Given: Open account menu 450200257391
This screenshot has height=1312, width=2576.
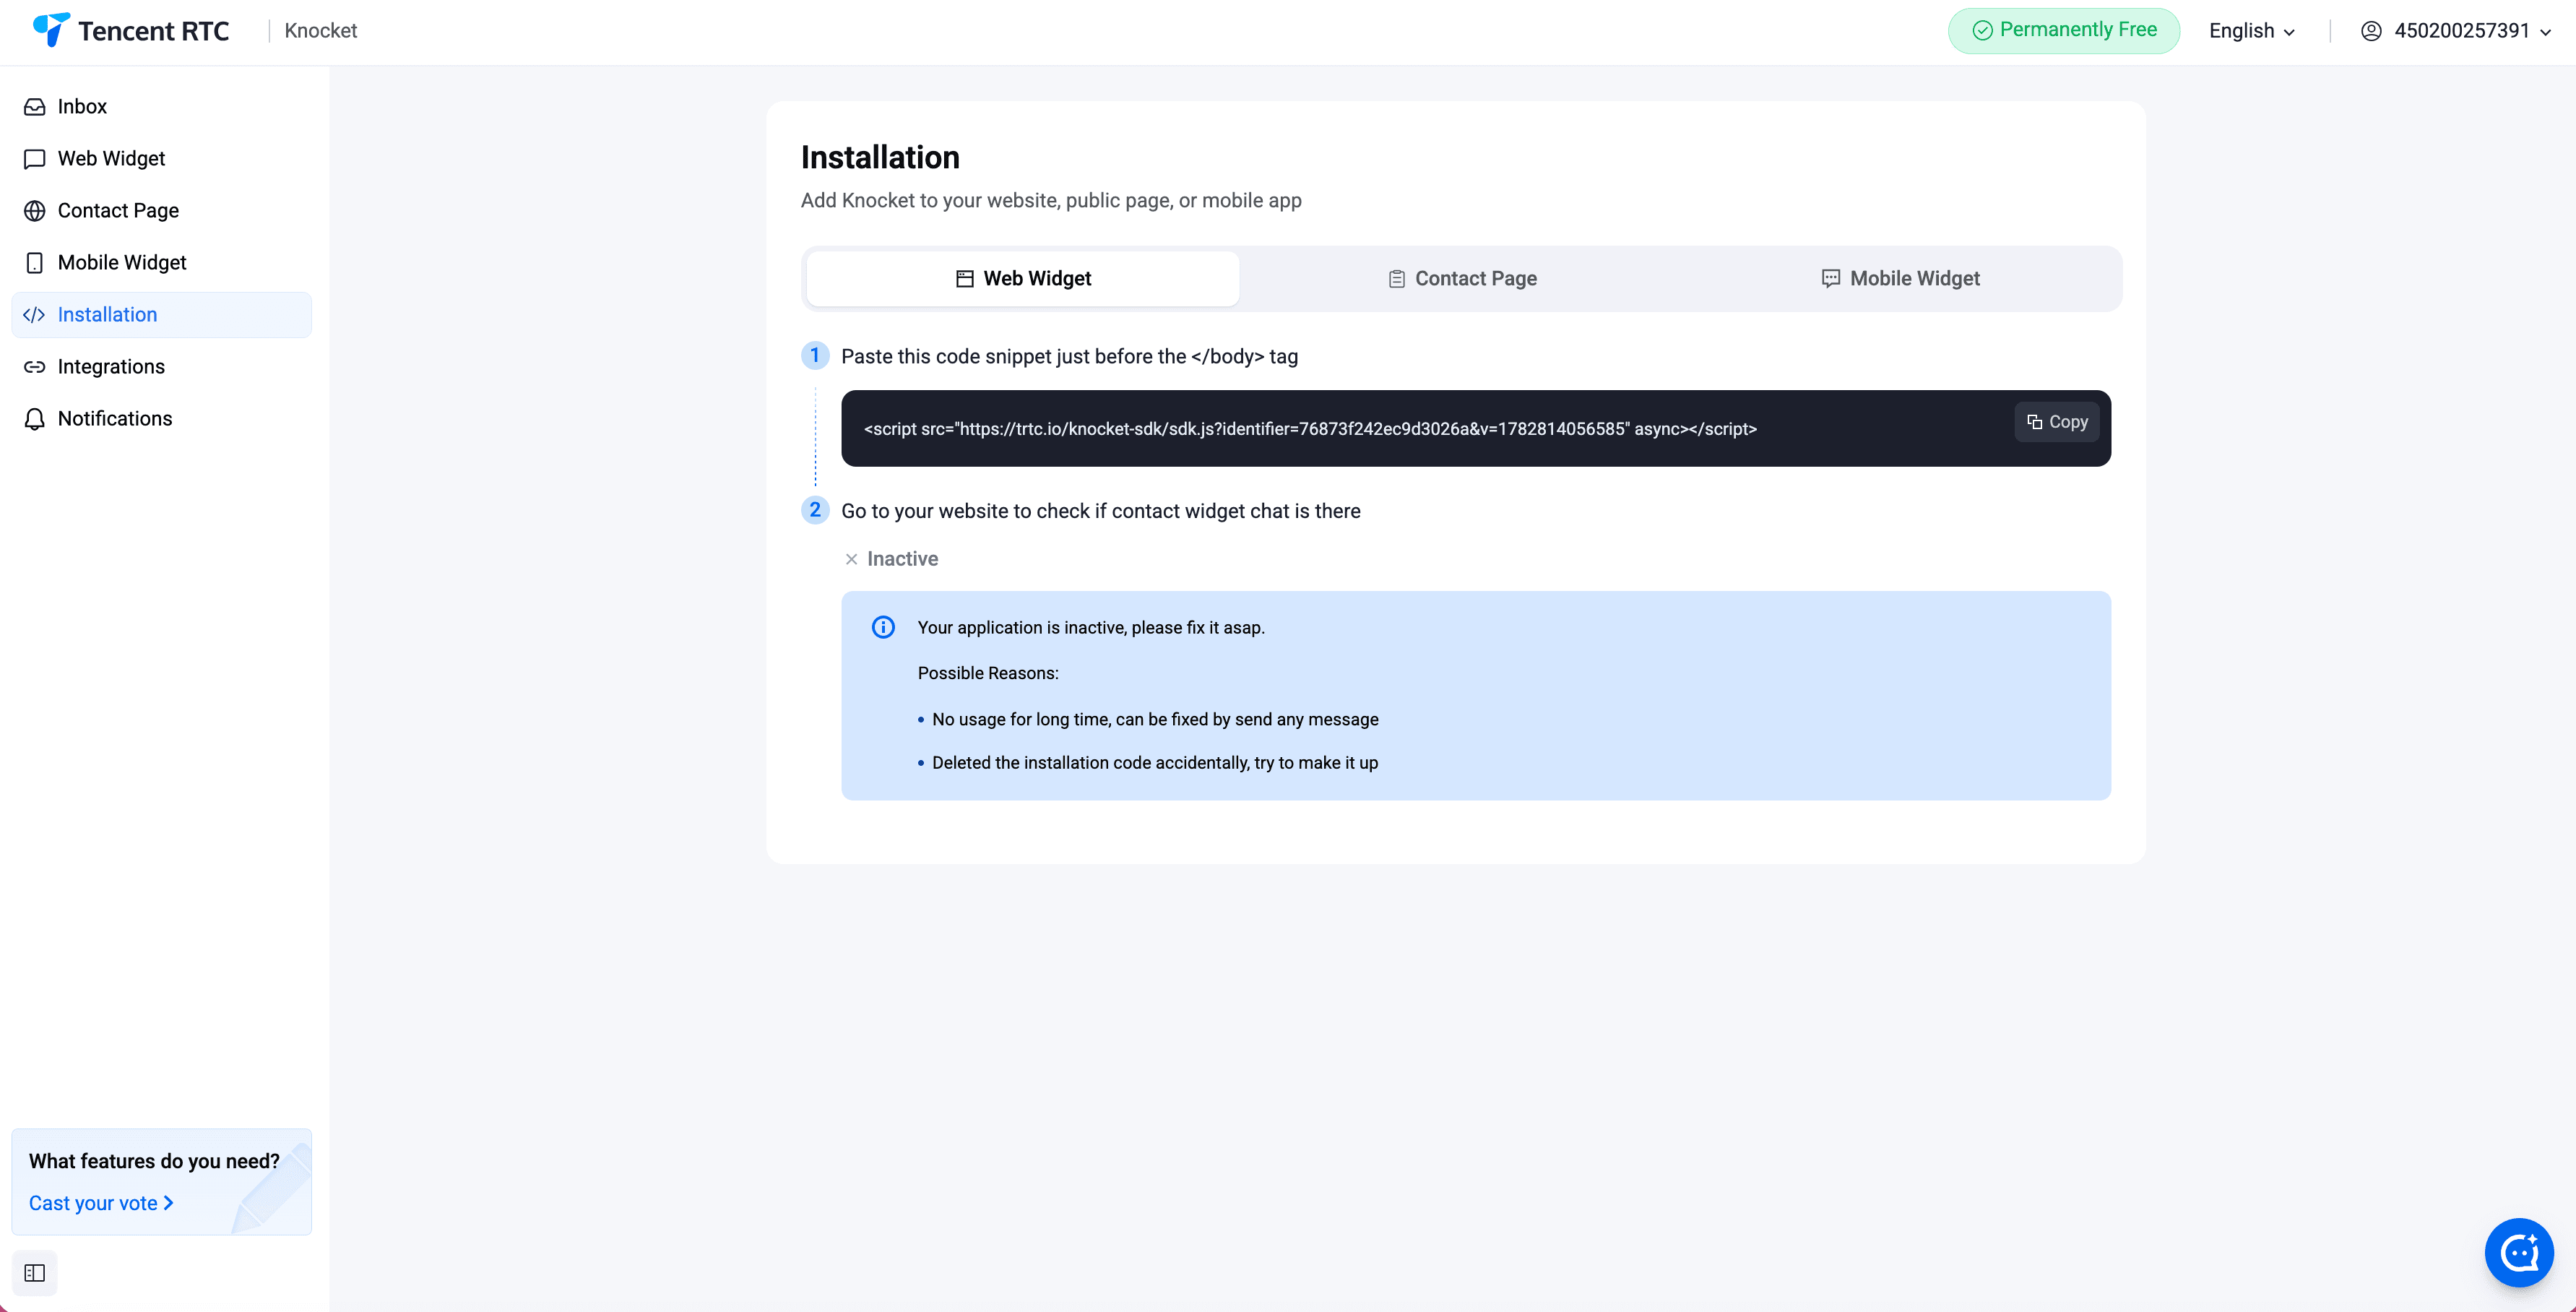Looking at the screenshot, I should click(2457, 31).
